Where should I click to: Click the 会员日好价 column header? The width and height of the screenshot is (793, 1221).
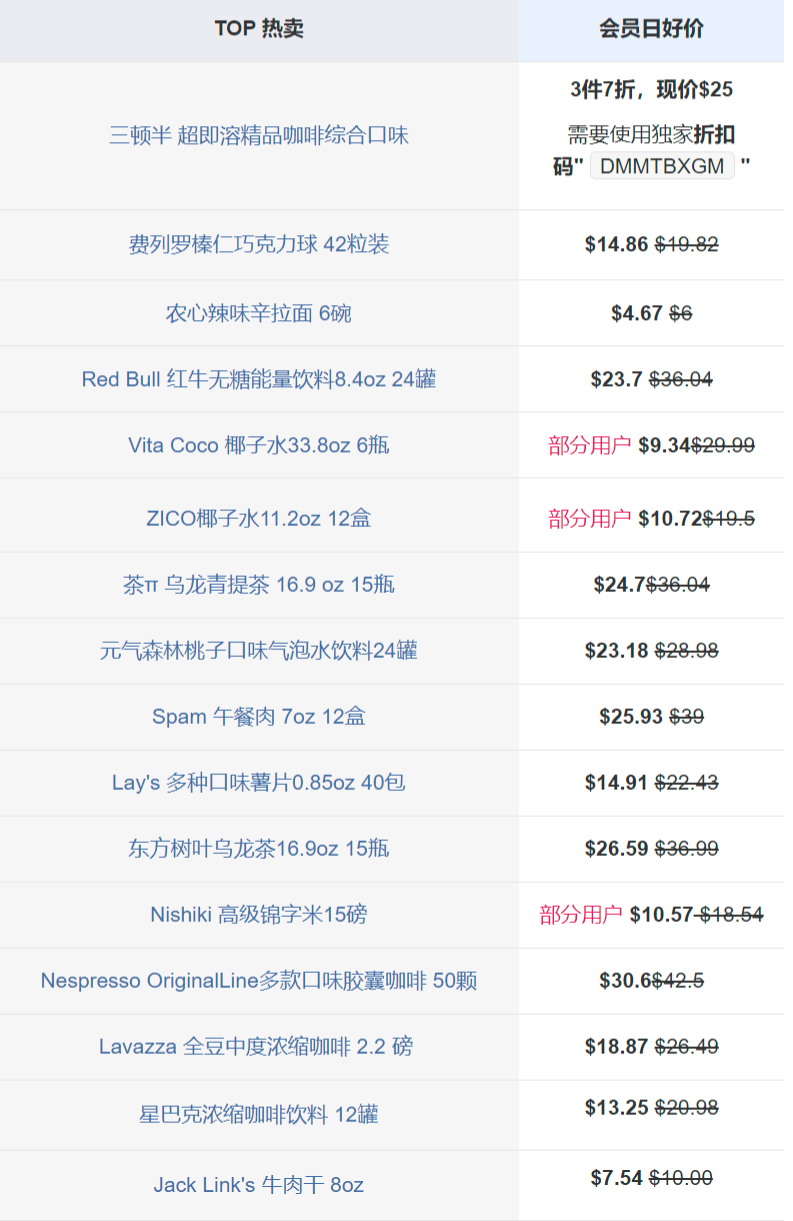click(x=651, y=28)
